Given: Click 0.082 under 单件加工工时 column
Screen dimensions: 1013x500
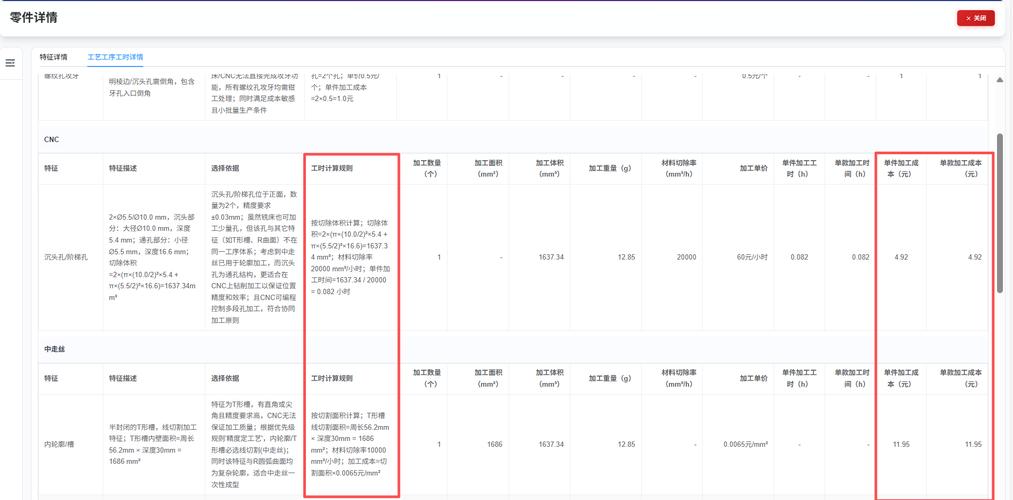Looking at the screenshot, I should pyautogui.click(x=799, y=257).
